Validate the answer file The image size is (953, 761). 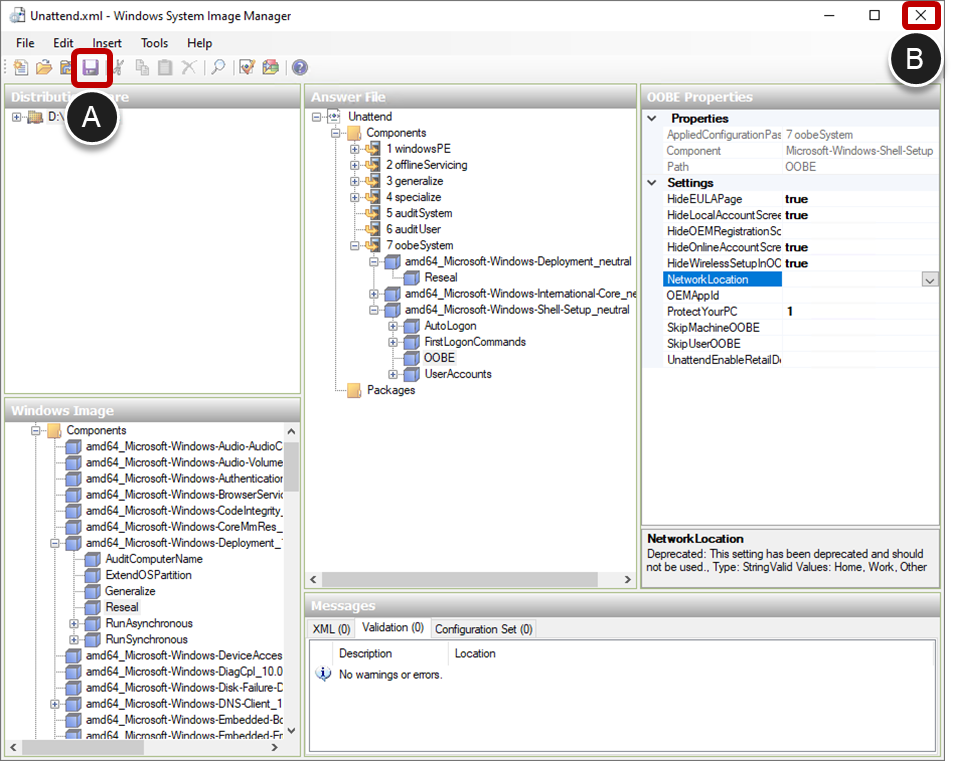[245, 67]
